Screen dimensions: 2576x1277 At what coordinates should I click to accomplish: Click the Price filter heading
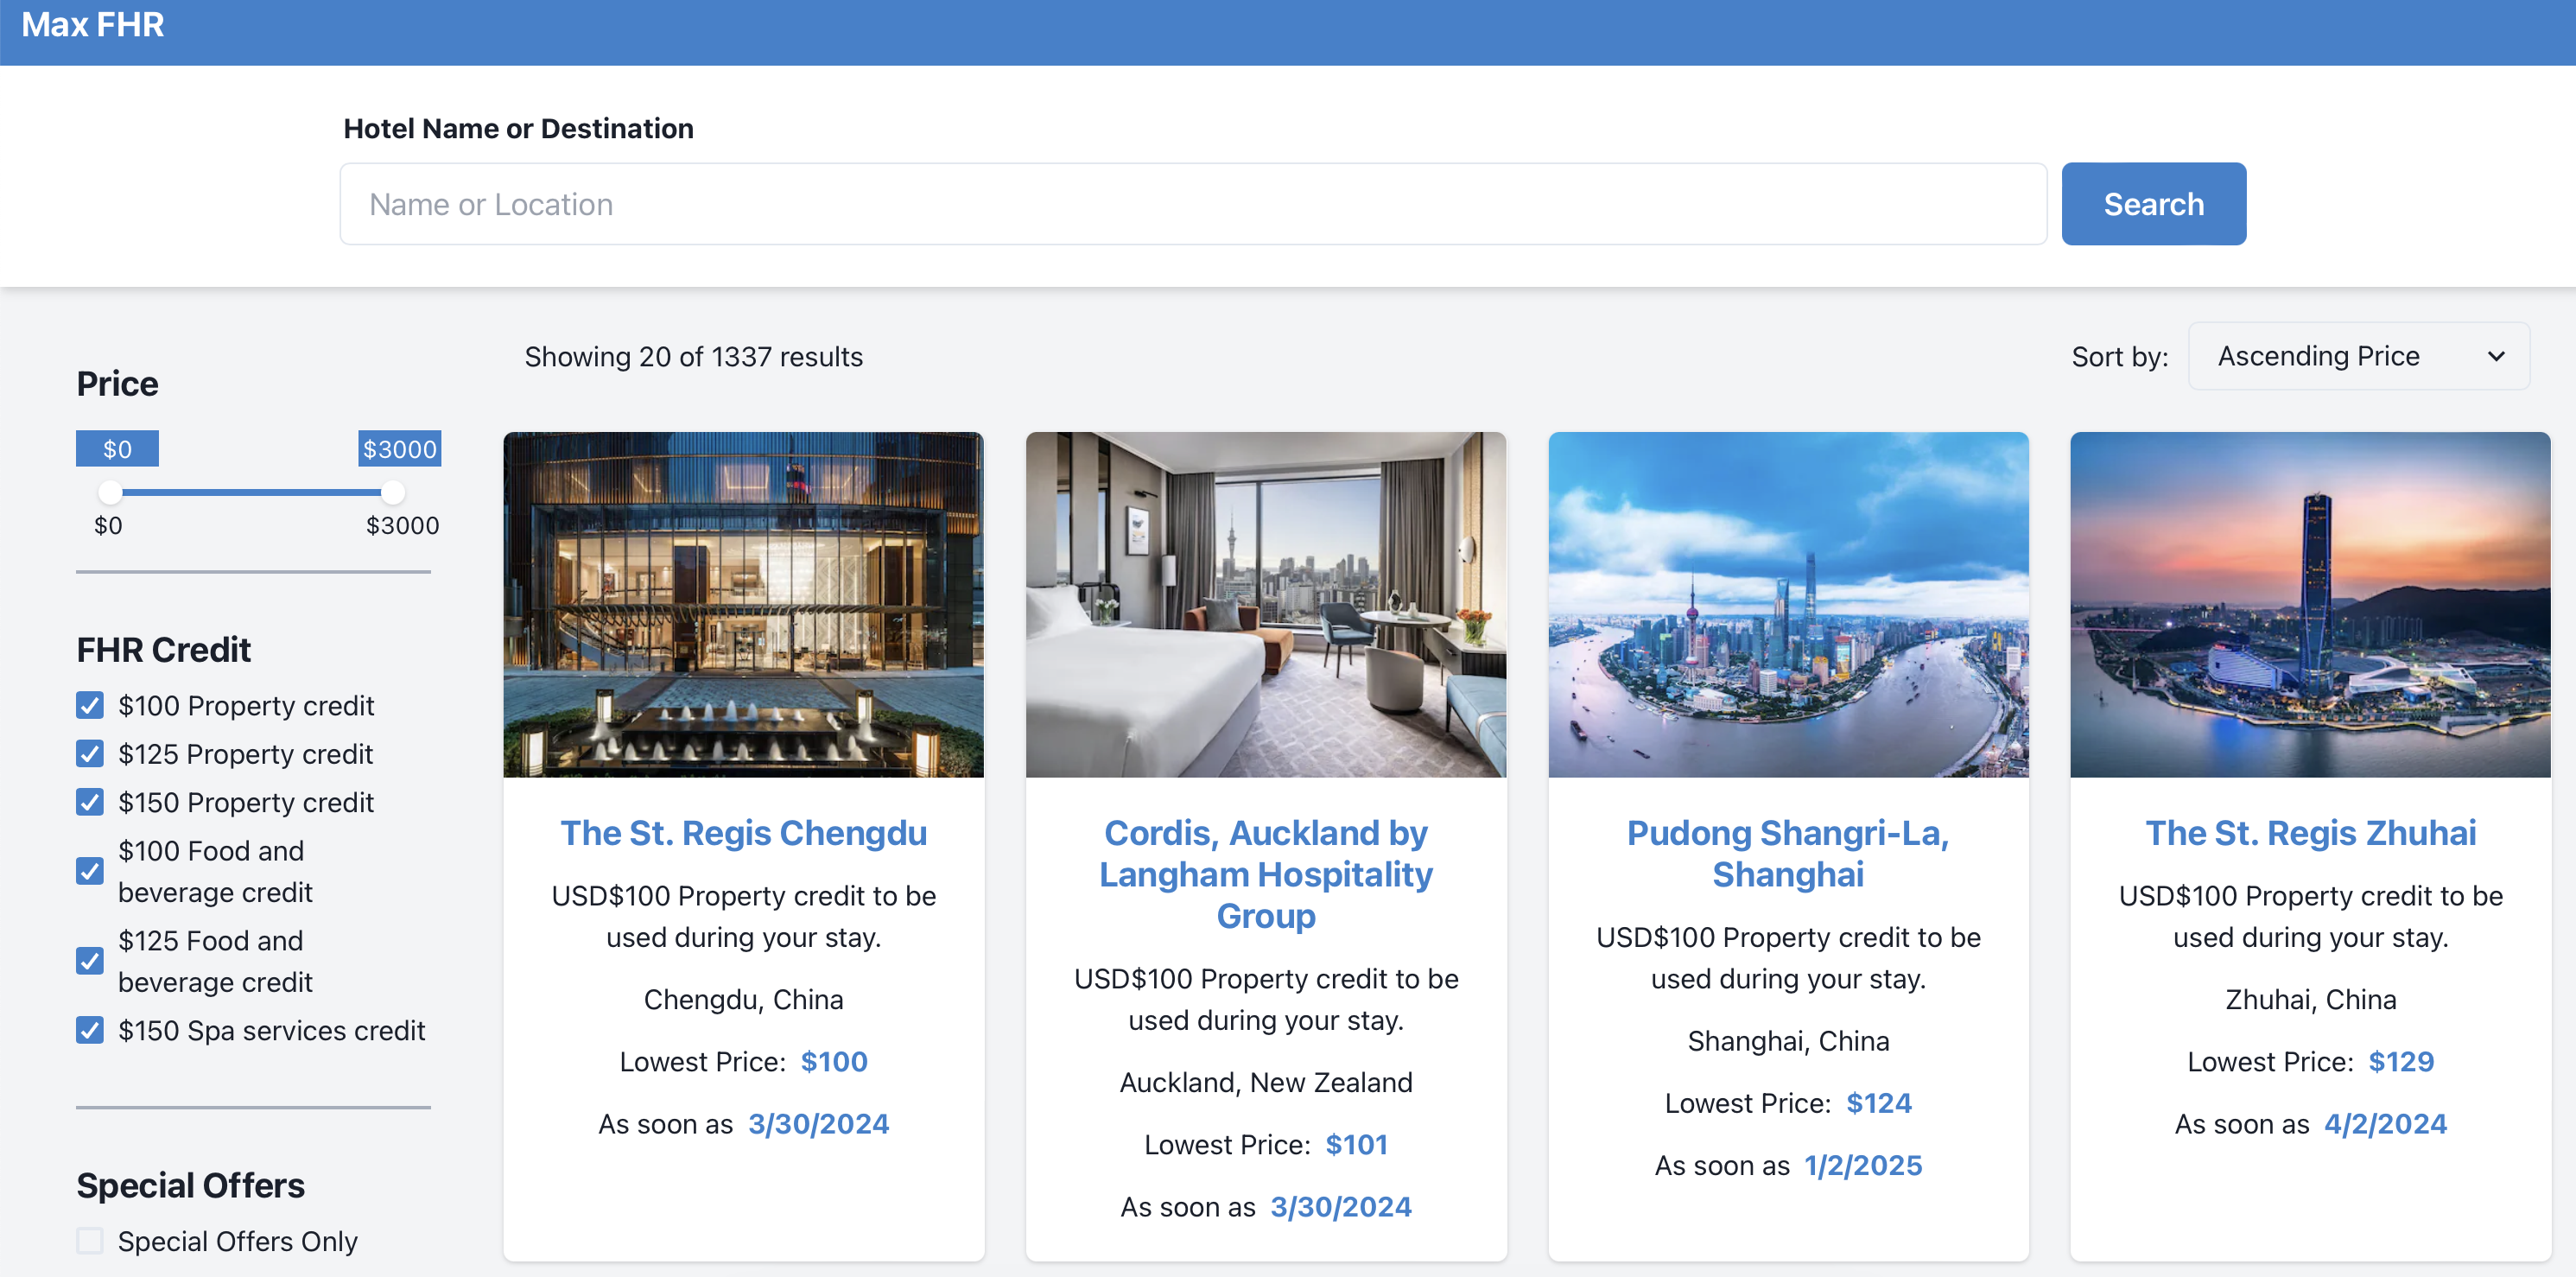coord(117,383)
